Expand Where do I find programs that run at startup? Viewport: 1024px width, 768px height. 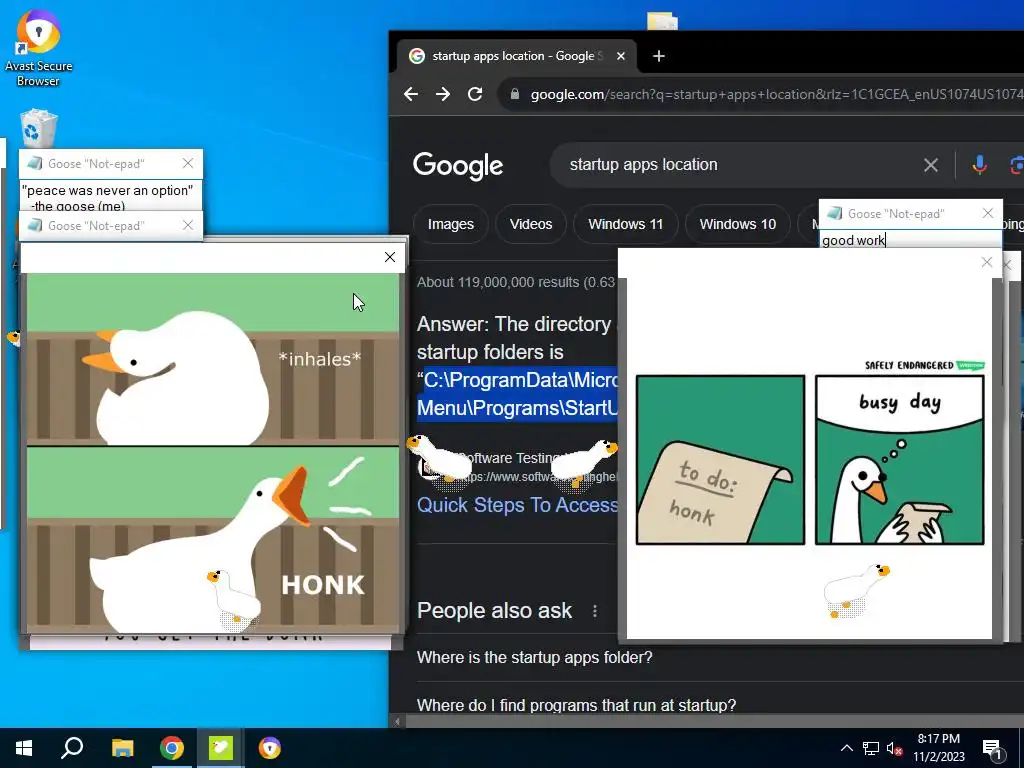click(576, 705)
